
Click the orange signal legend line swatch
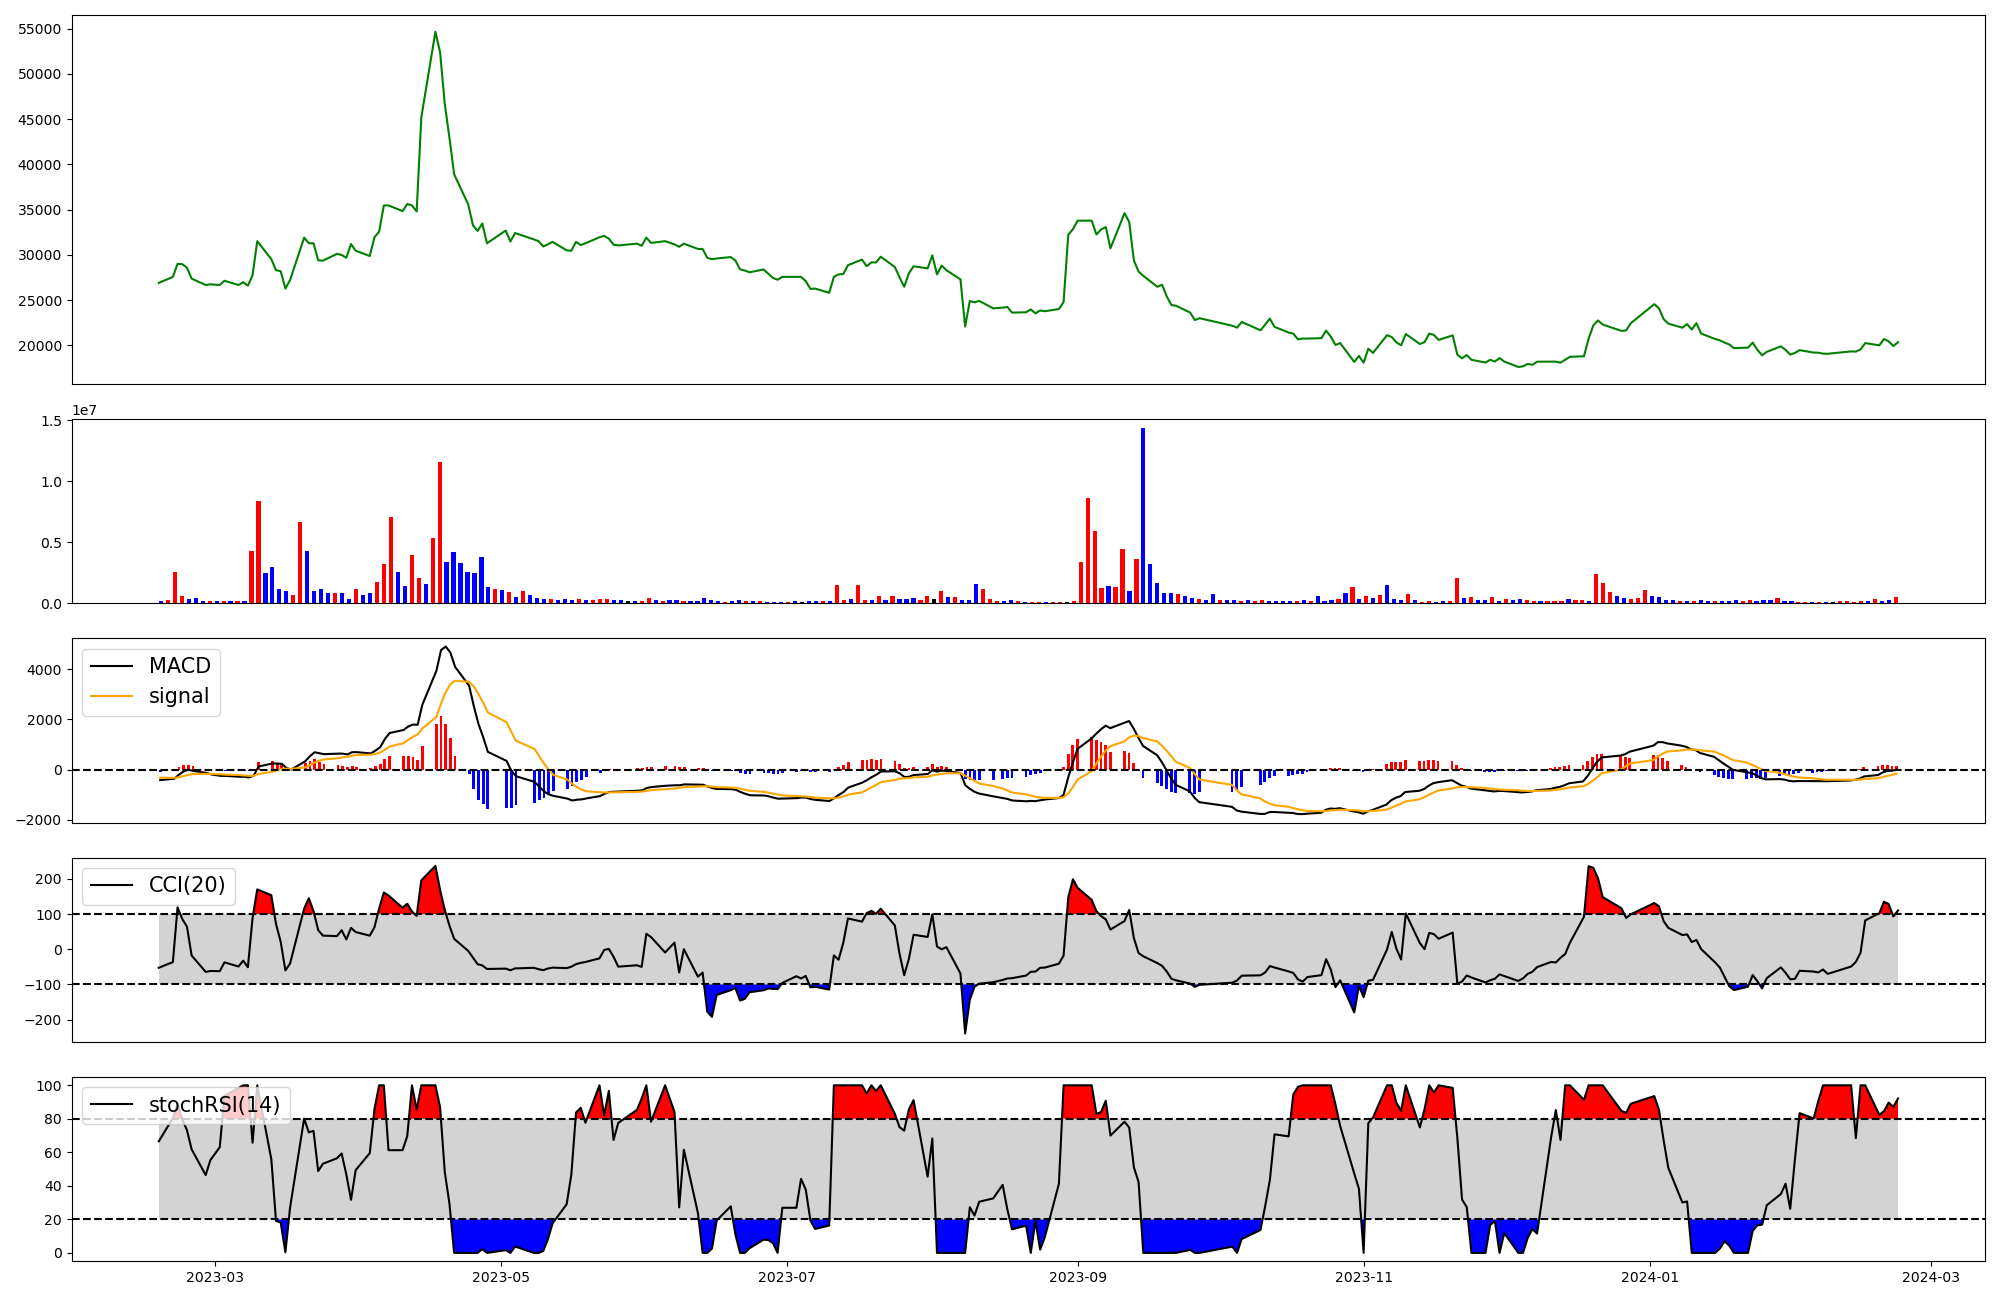[112, 696]
